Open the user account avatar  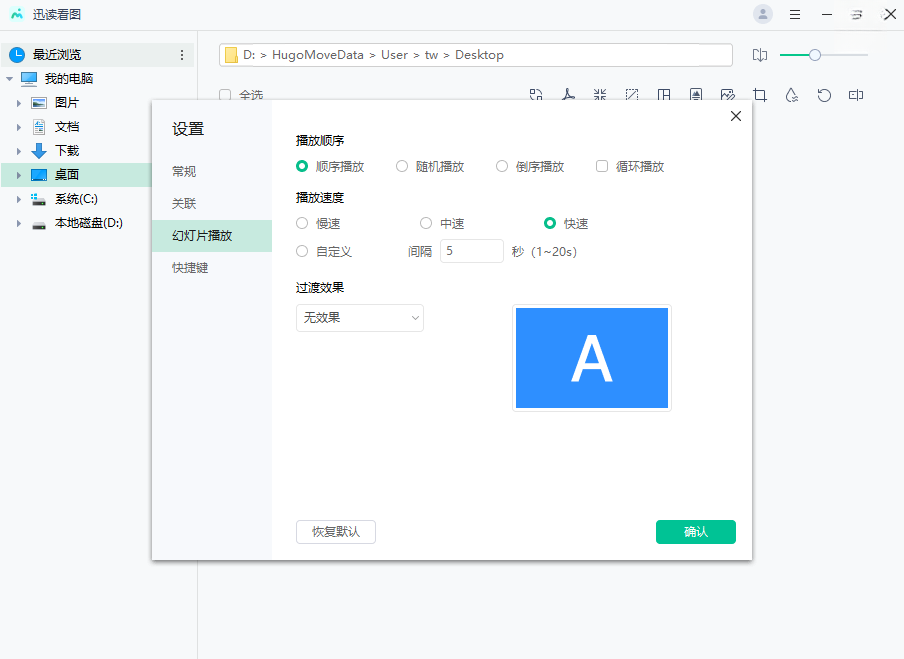[763, 14]
